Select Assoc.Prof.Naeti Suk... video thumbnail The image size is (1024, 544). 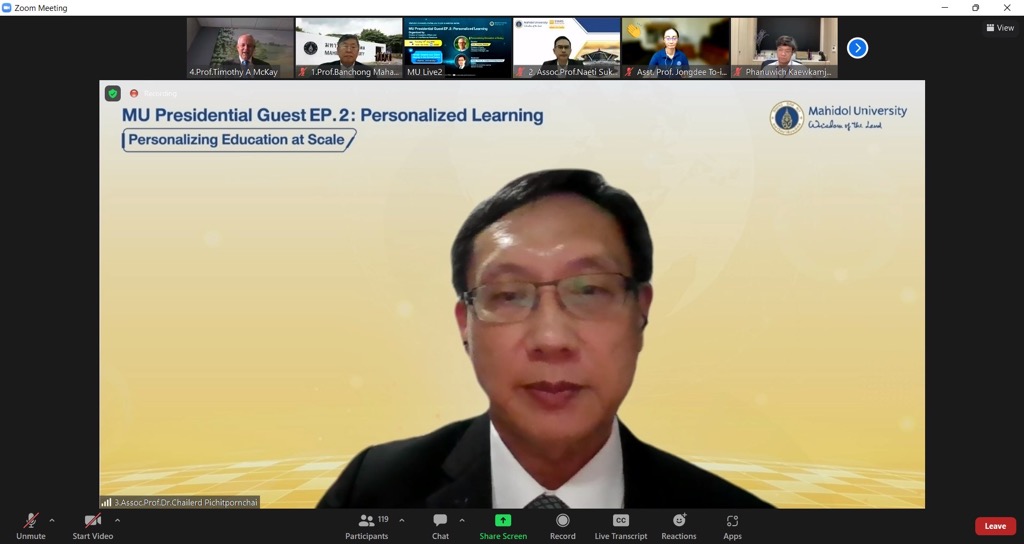point(567,48)
